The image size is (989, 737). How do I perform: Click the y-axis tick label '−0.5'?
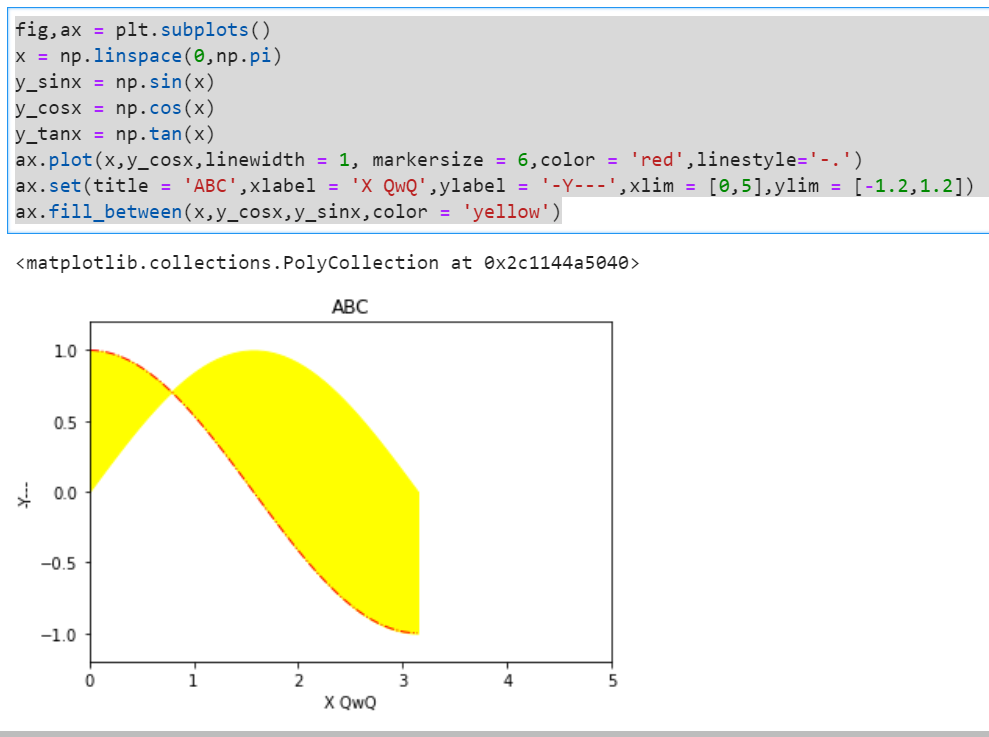(59, 563)
